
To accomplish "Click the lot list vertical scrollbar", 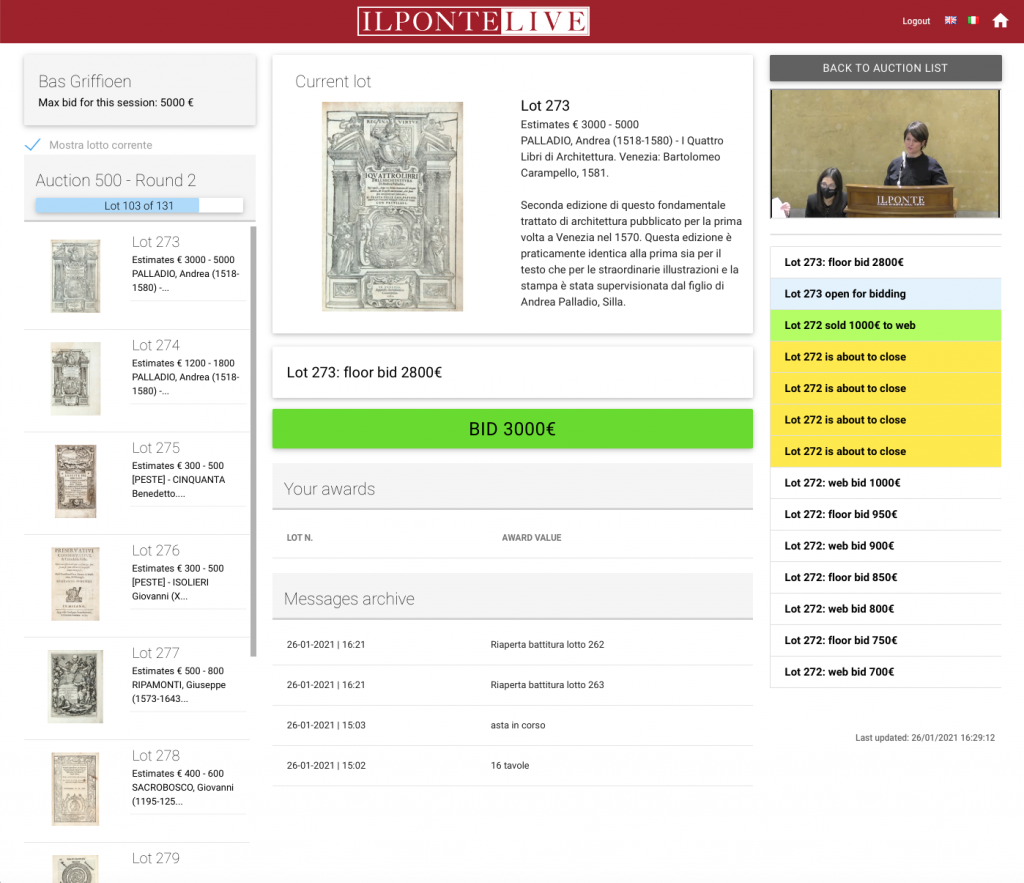I will tap(253, 441).
